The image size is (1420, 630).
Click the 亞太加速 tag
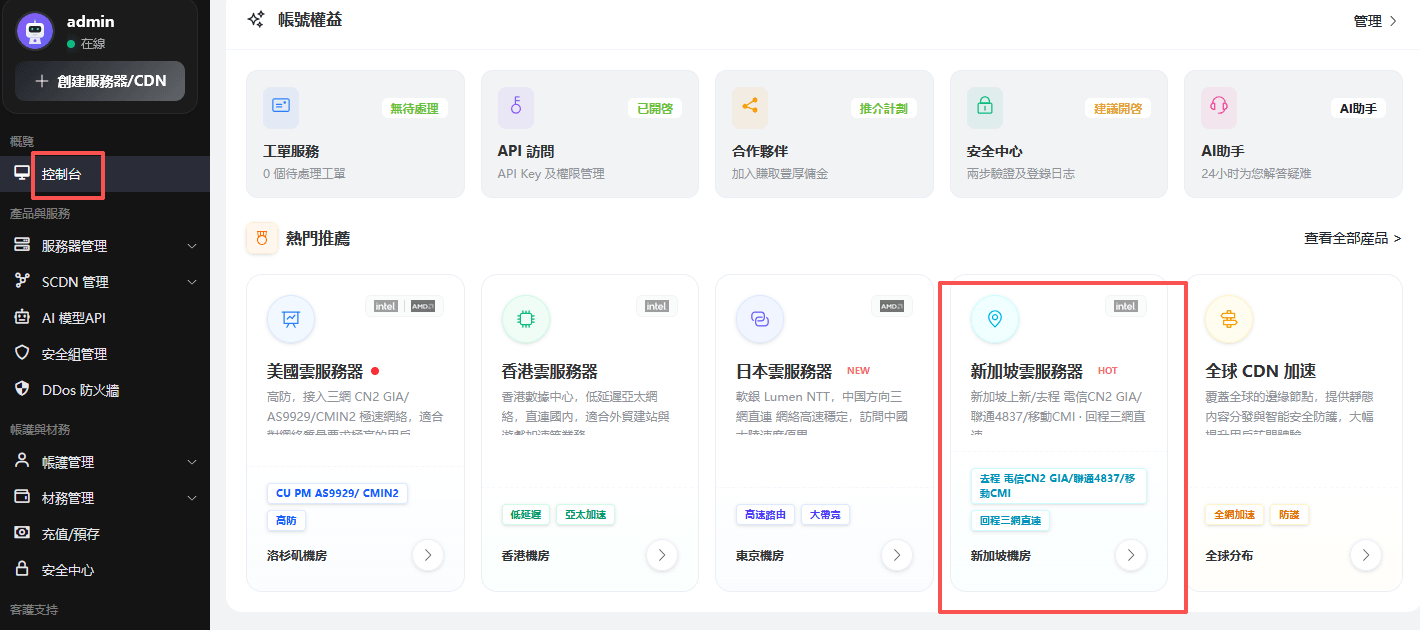coord(586,515)
